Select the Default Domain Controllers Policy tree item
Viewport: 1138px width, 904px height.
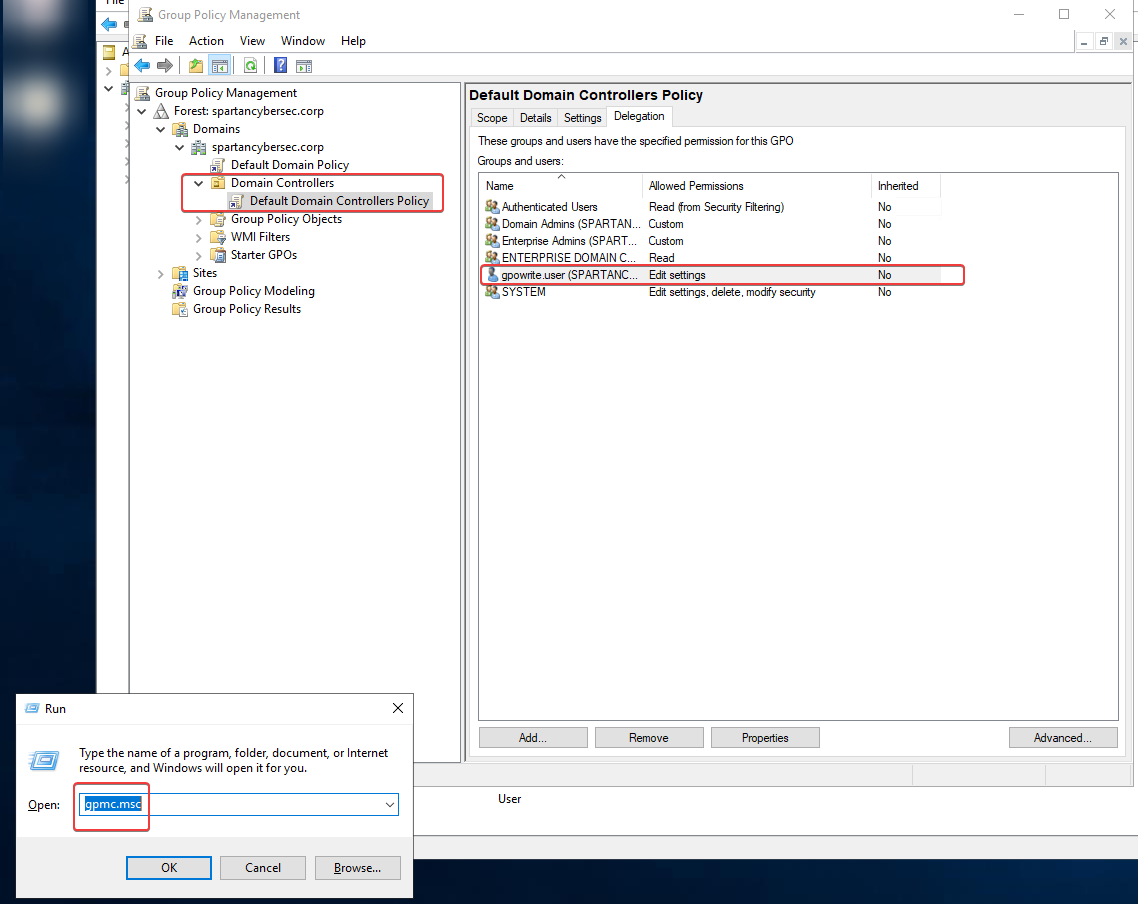[x=339, y=201]
